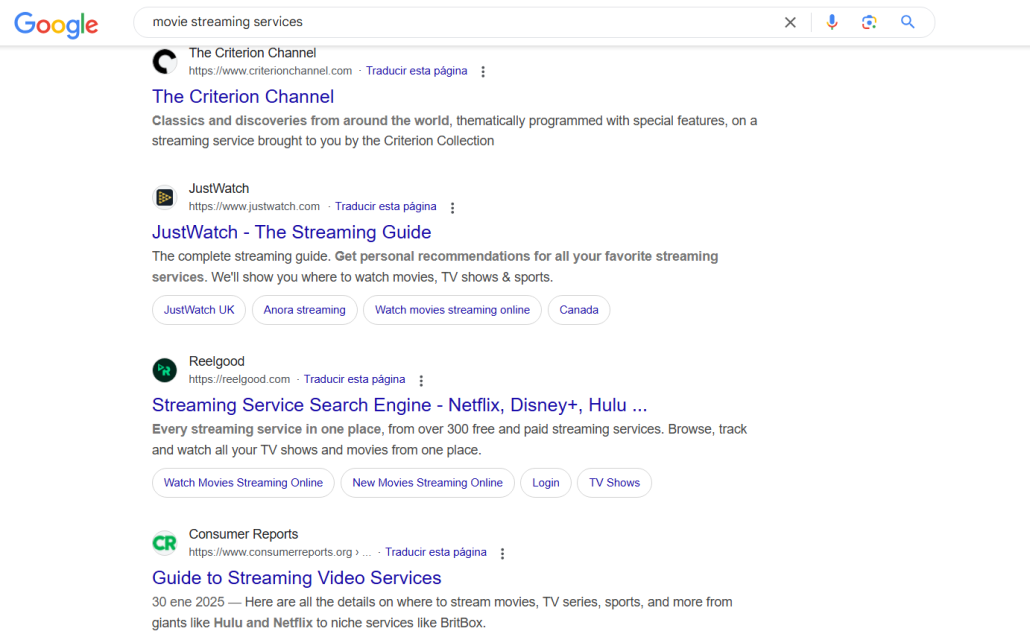Open the three-dot menu for Reelgood result
Screen dimensions: 1030x637
pos(421,380)
